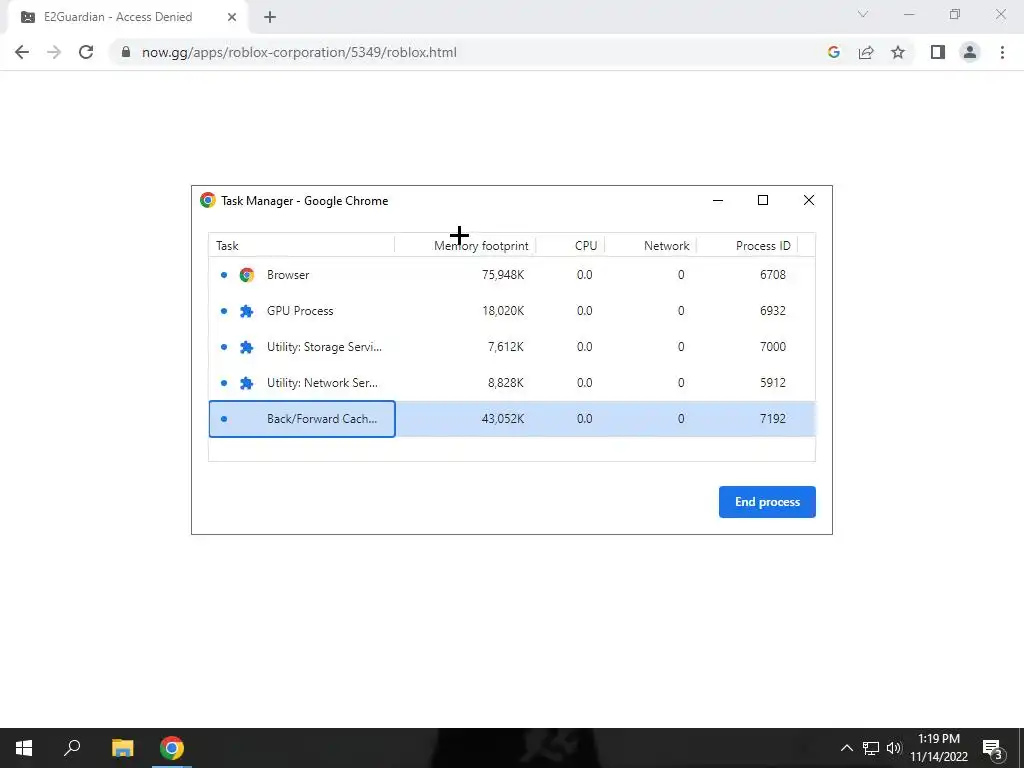Open clock and calendar showing 1:19 PM
This screenshot has width=1024, height=768.
[939, 748]
